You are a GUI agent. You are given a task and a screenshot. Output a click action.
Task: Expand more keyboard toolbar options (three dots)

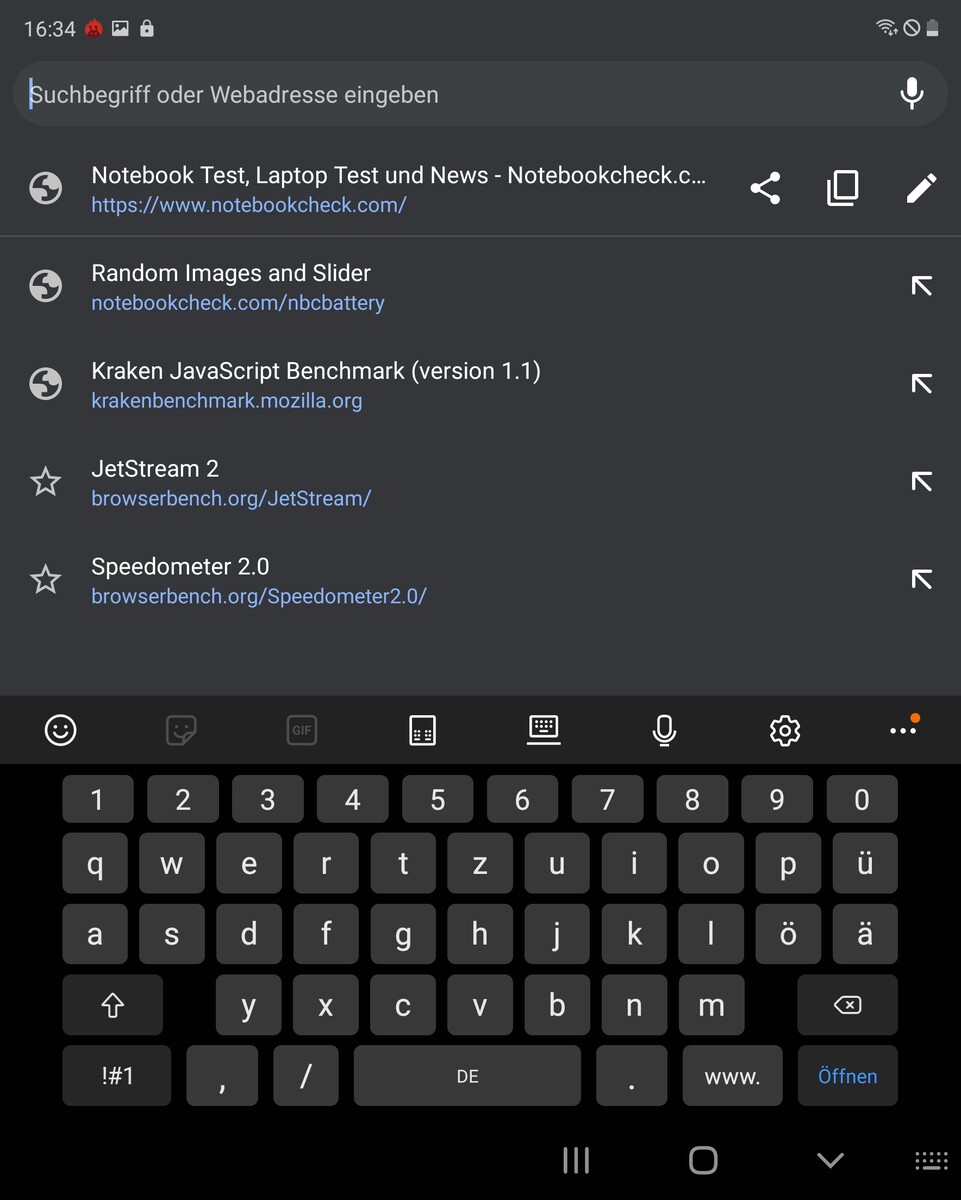pos(903,730)
